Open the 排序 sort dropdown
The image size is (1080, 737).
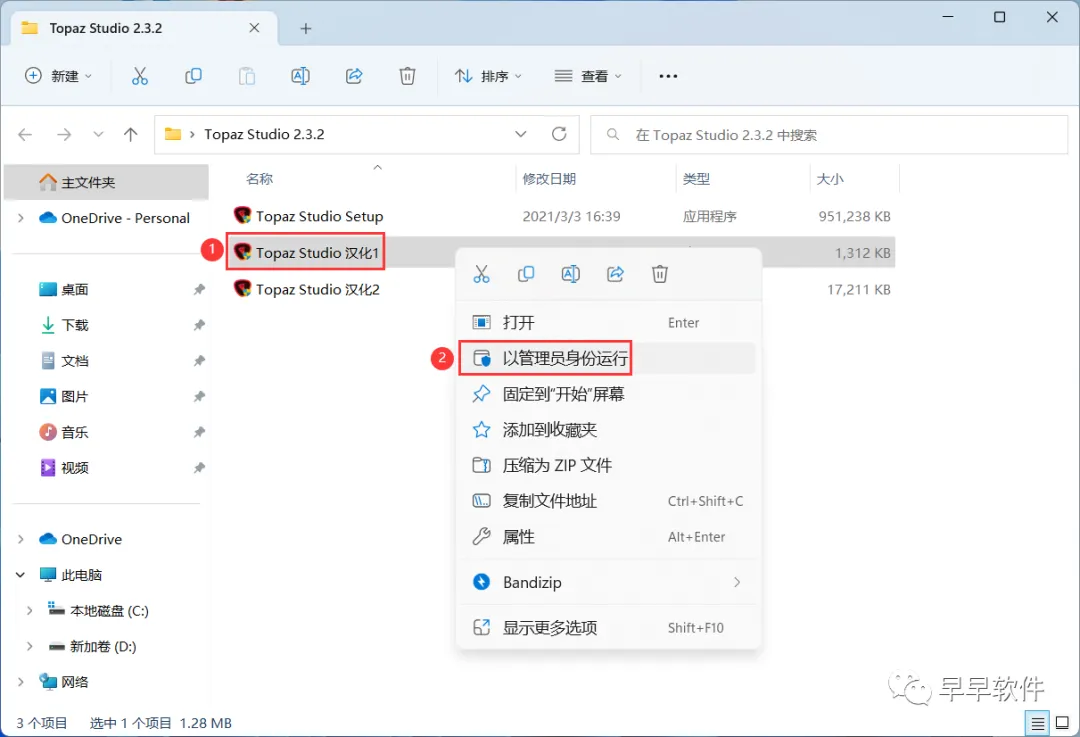pos(488,76)
